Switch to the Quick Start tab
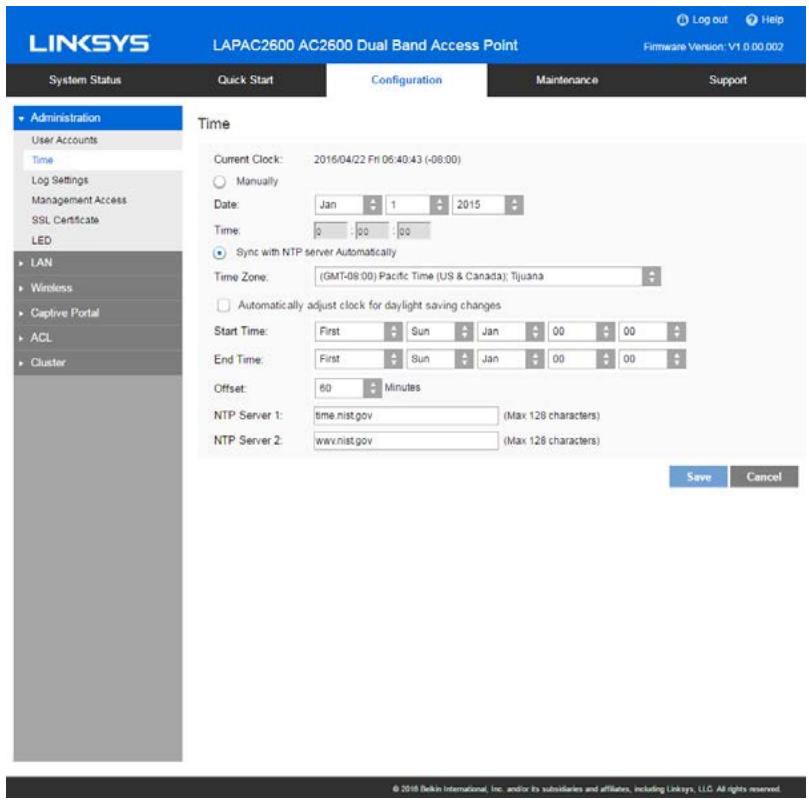The image size is (809, 800). 246,80
